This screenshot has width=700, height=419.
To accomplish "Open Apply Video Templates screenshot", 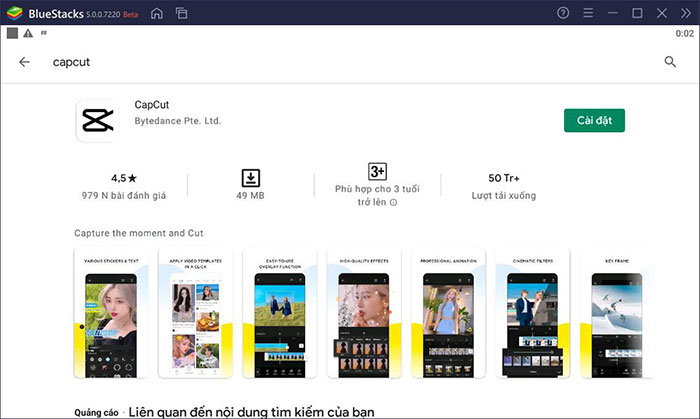I will [196, 314].
